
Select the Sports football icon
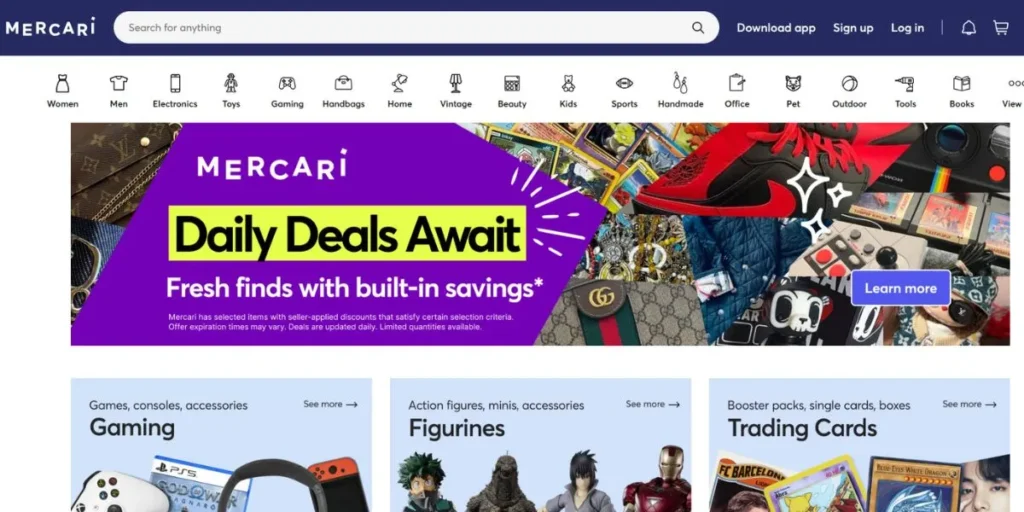pos(624,84)
